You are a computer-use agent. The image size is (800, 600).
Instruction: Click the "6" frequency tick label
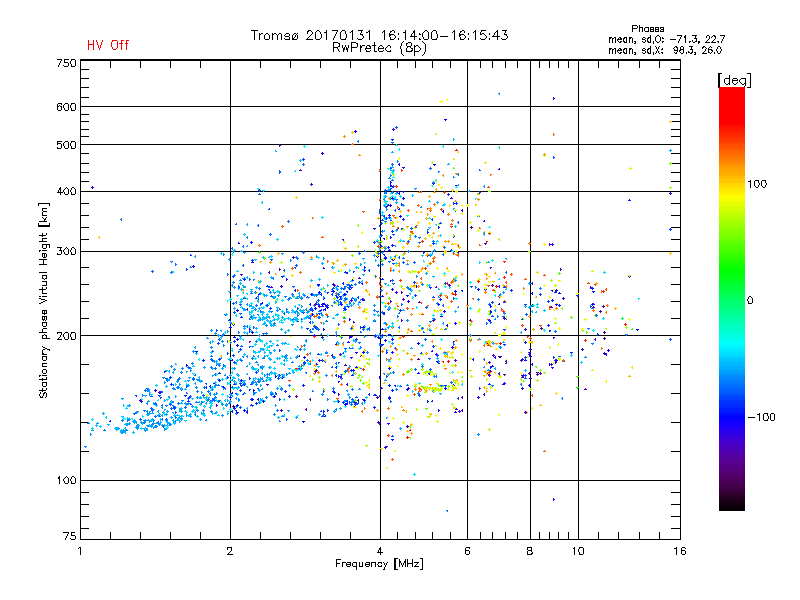(467, 551)
